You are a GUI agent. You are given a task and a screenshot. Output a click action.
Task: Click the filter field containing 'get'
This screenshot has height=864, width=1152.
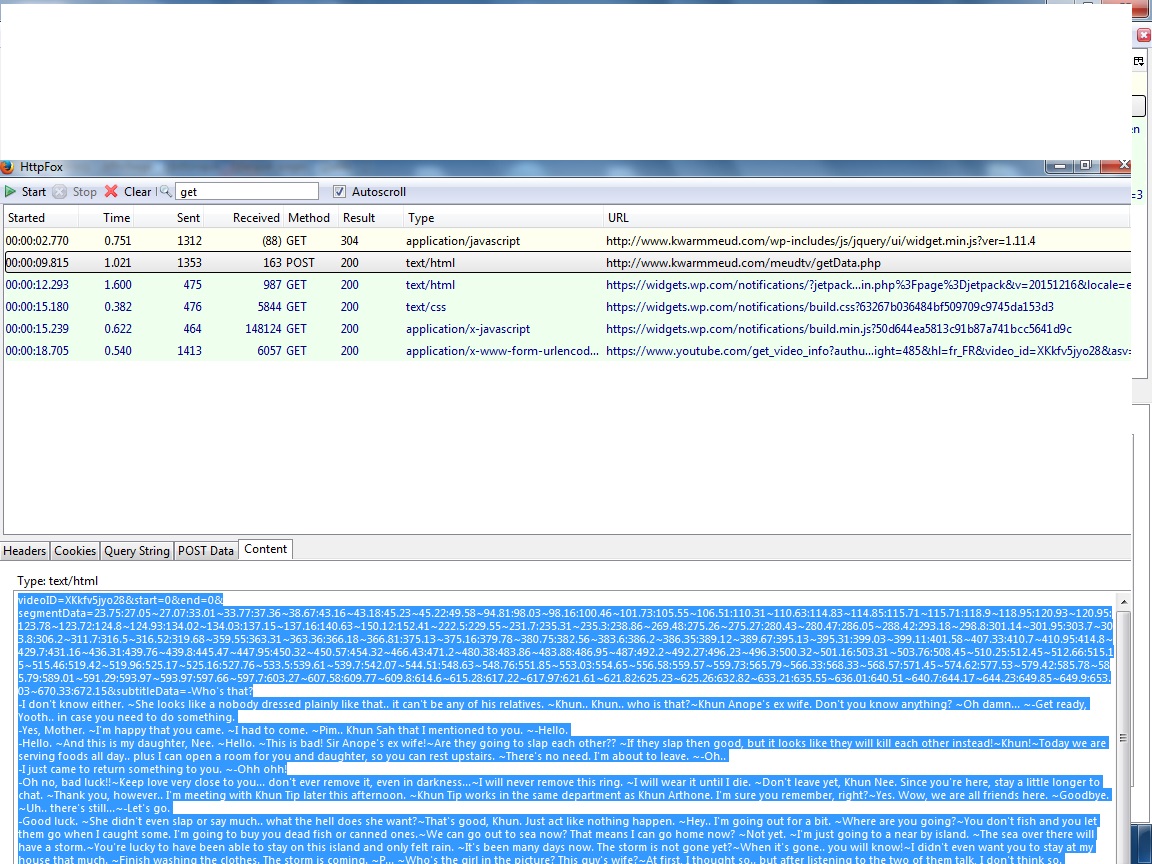[x=247, y=192]
